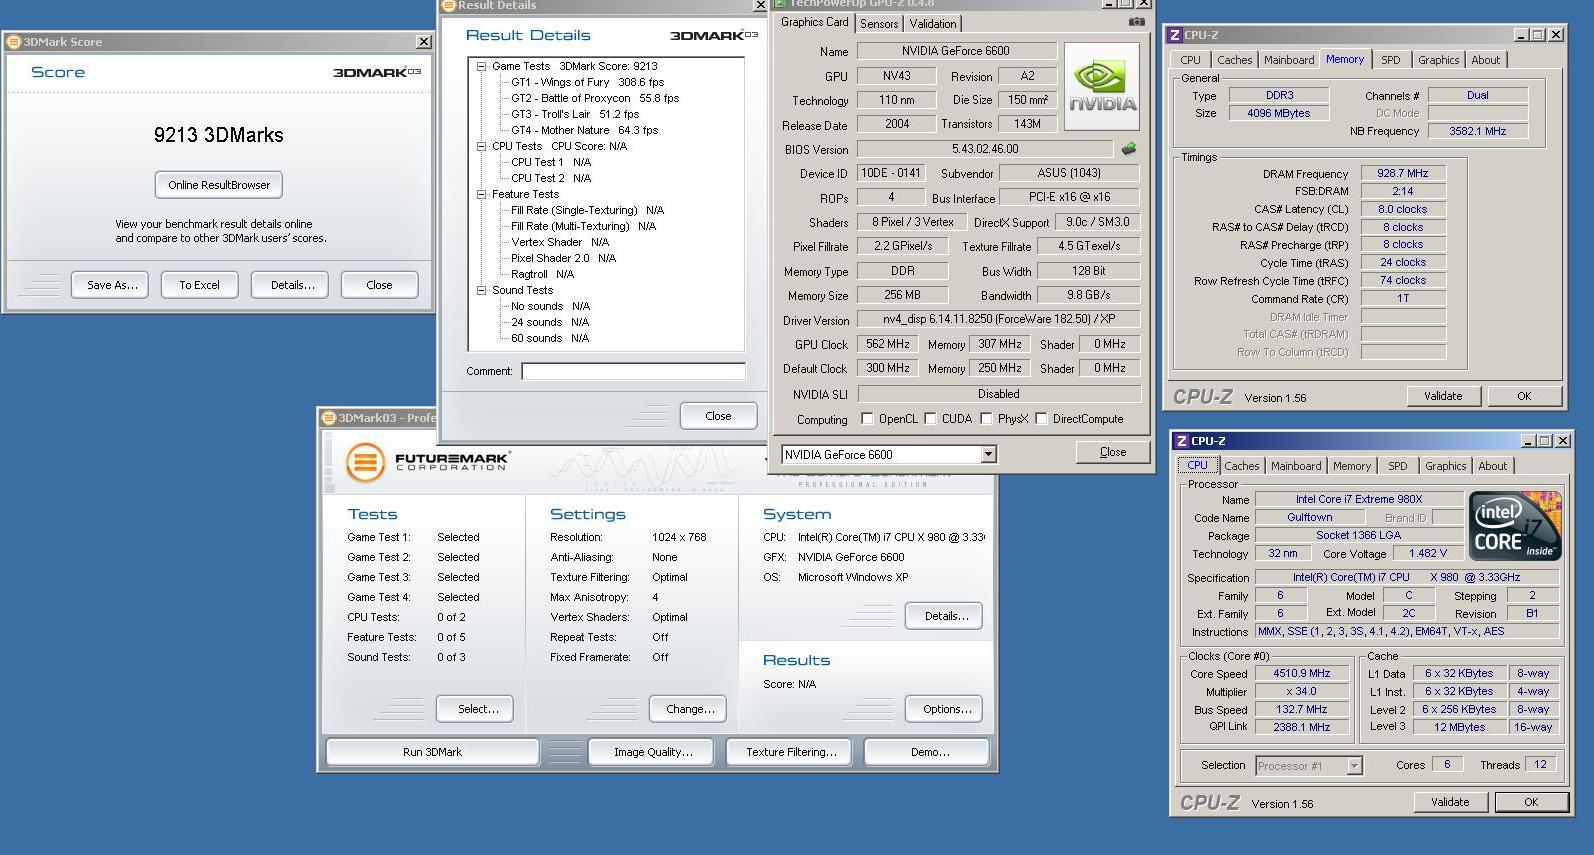The height and width of the screenshot is (855, 1594).
Task: Open the Processor #1 selection dropdown in CPU-Z
Action: coord(1354,766)
